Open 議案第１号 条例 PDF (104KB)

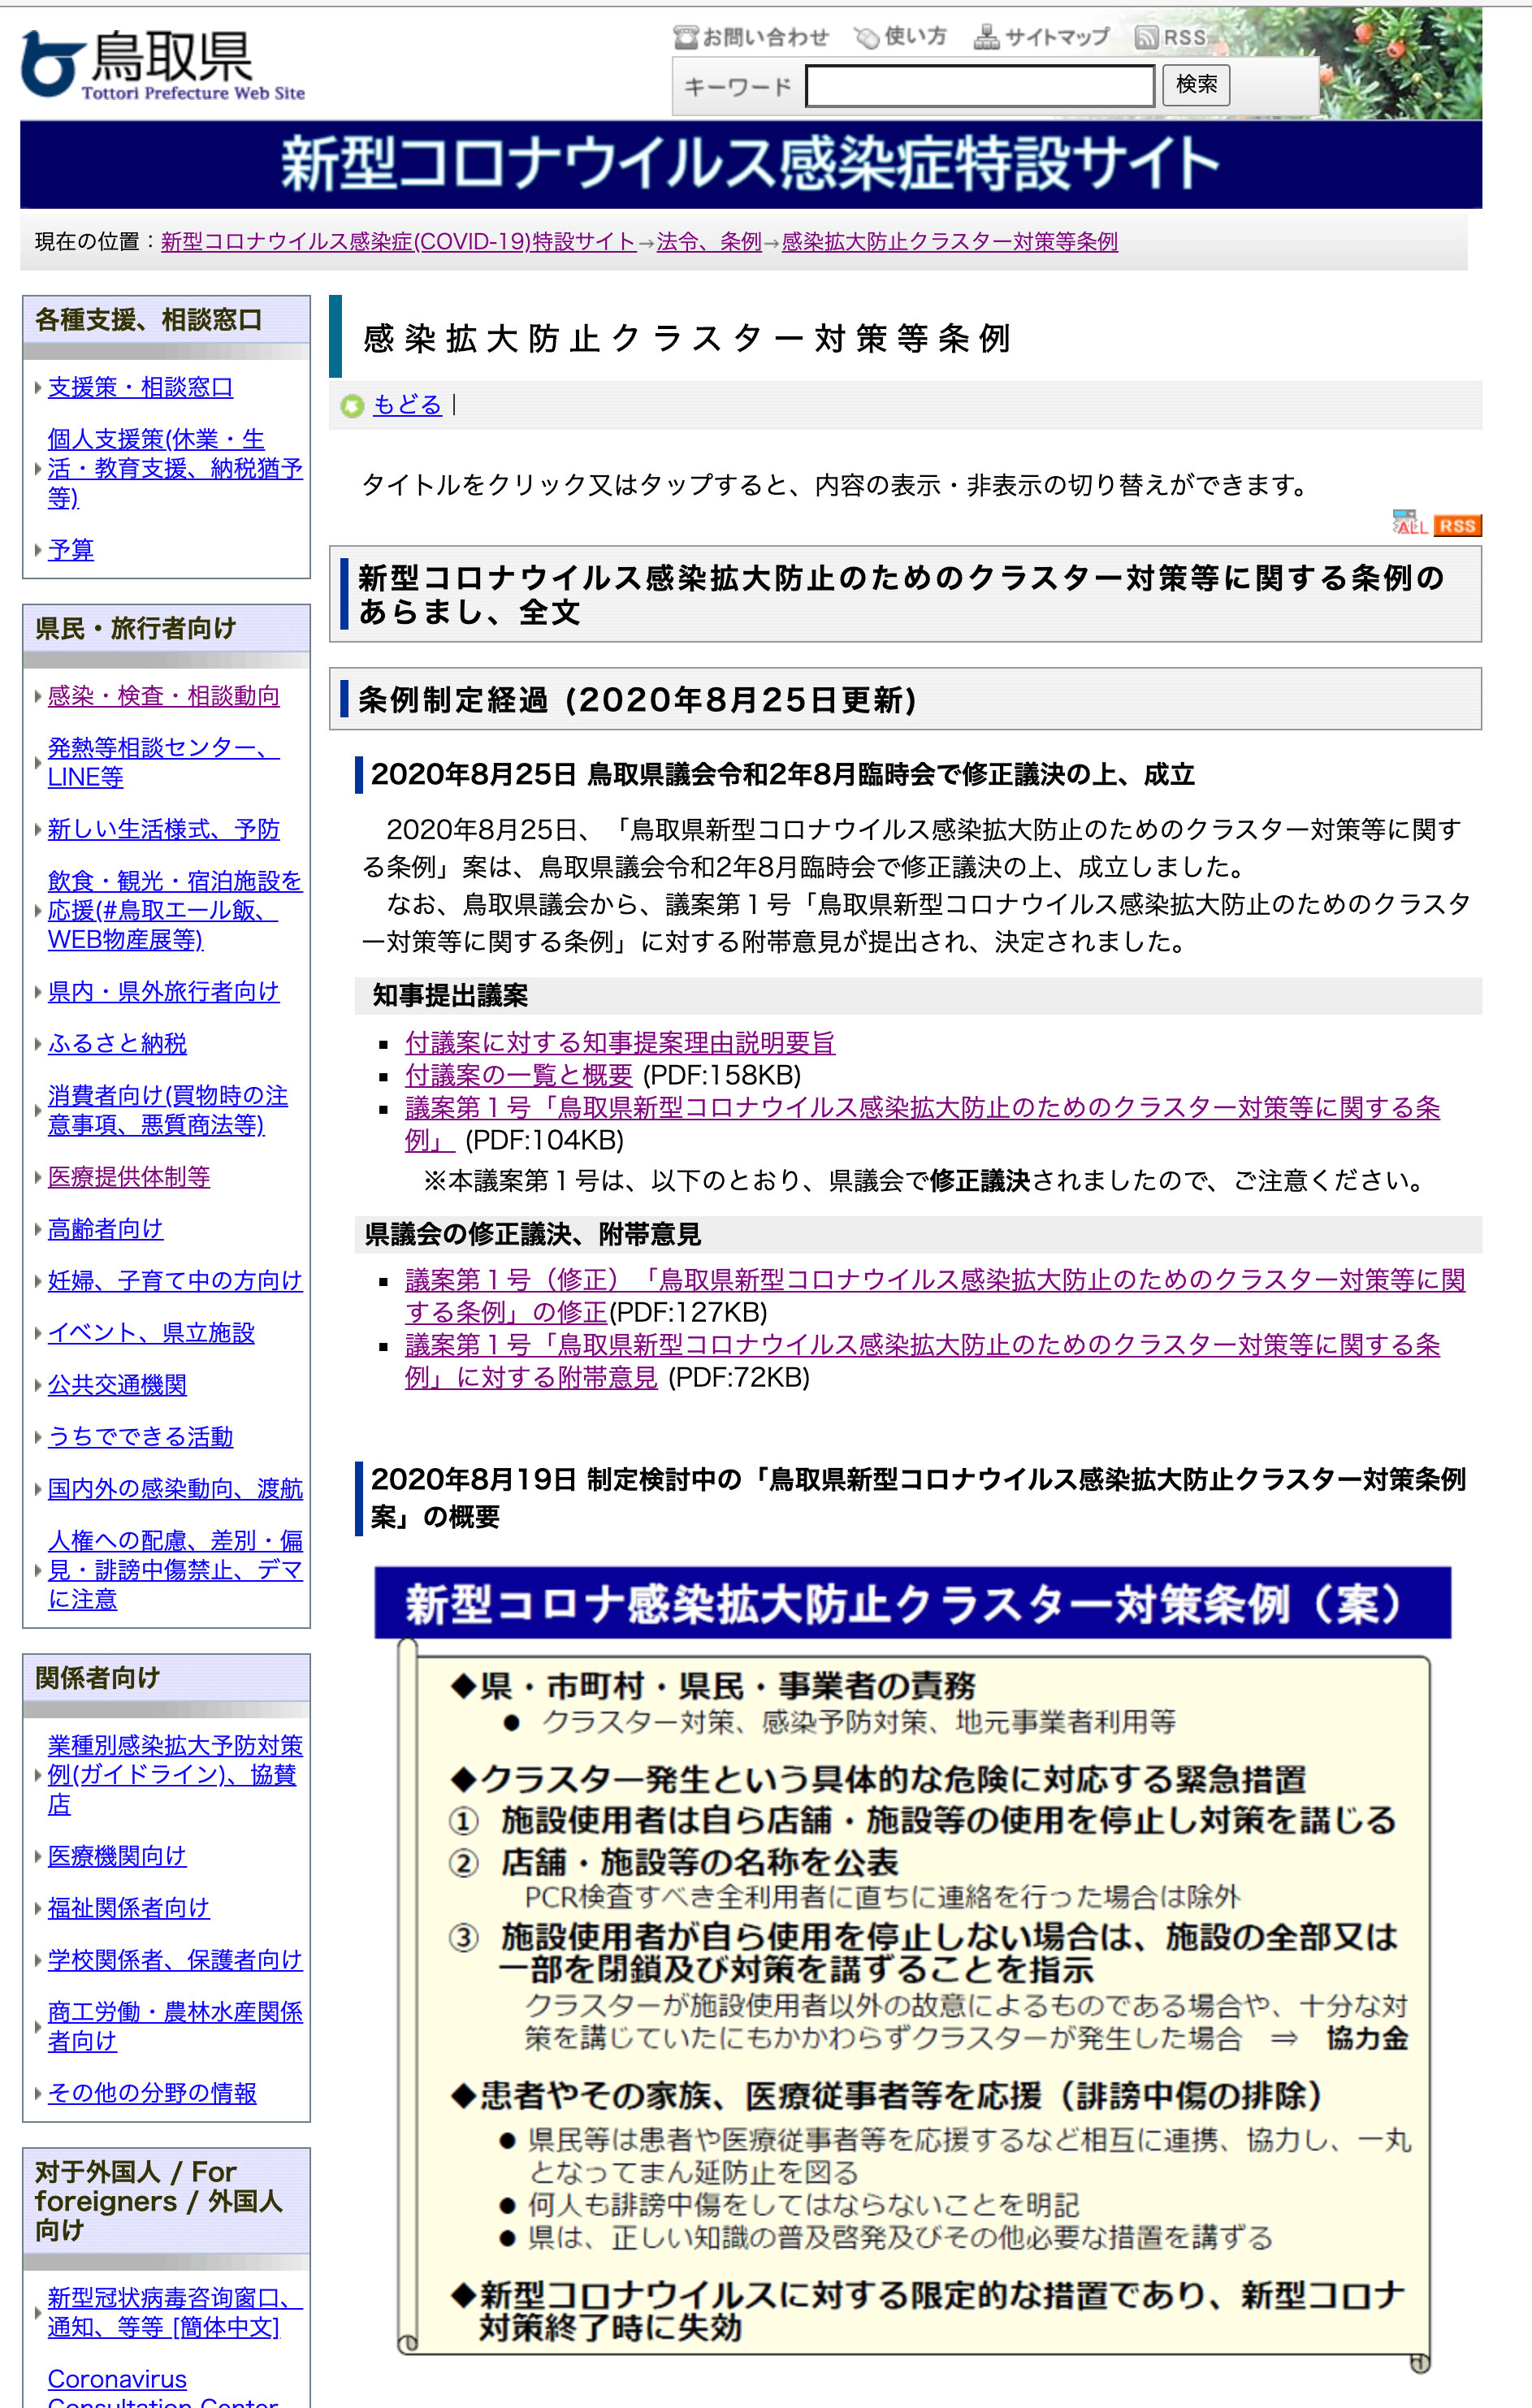[922, 1123]
